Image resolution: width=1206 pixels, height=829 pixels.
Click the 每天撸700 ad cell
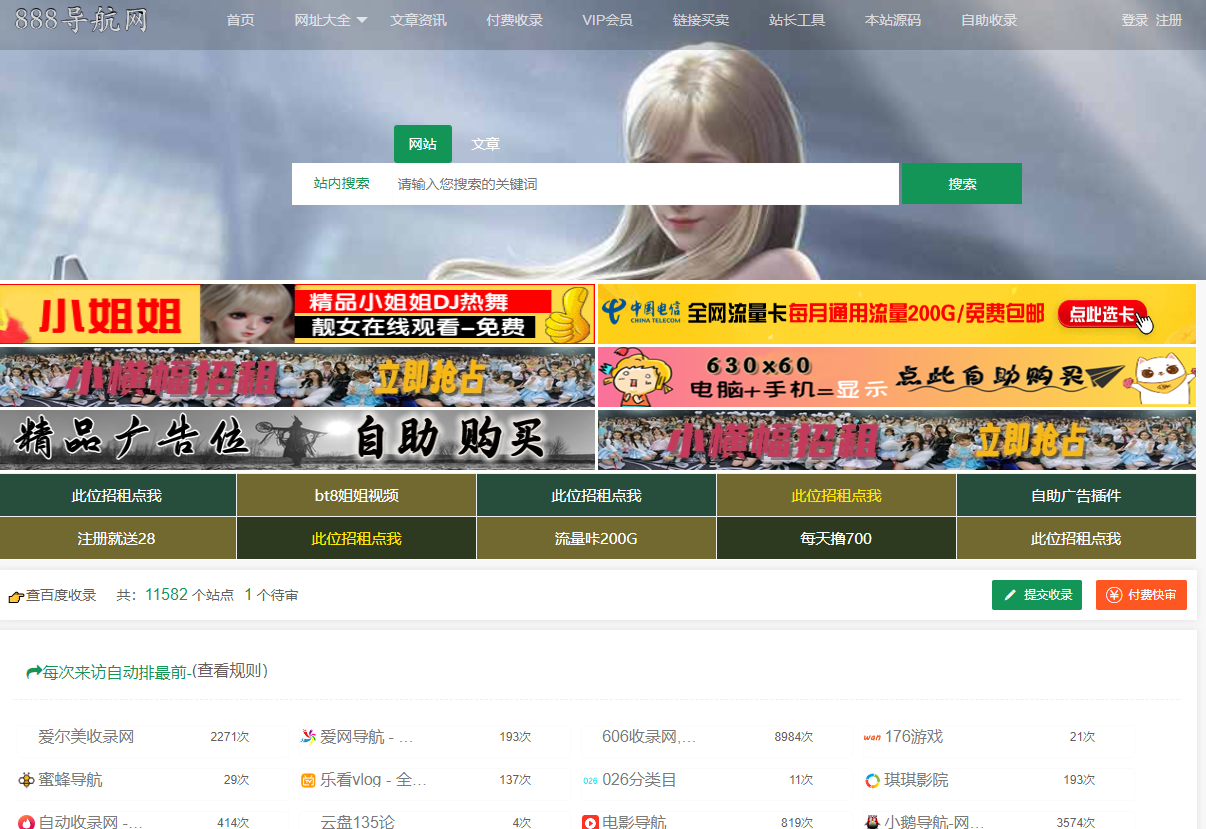(836, 538)
